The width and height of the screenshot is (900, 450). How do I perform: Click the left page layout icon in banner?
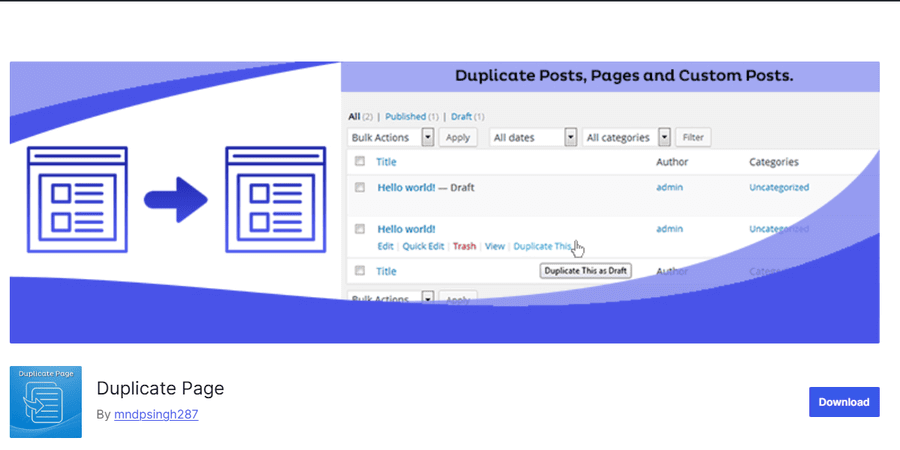pyautogui.click(x=77, y=199)
